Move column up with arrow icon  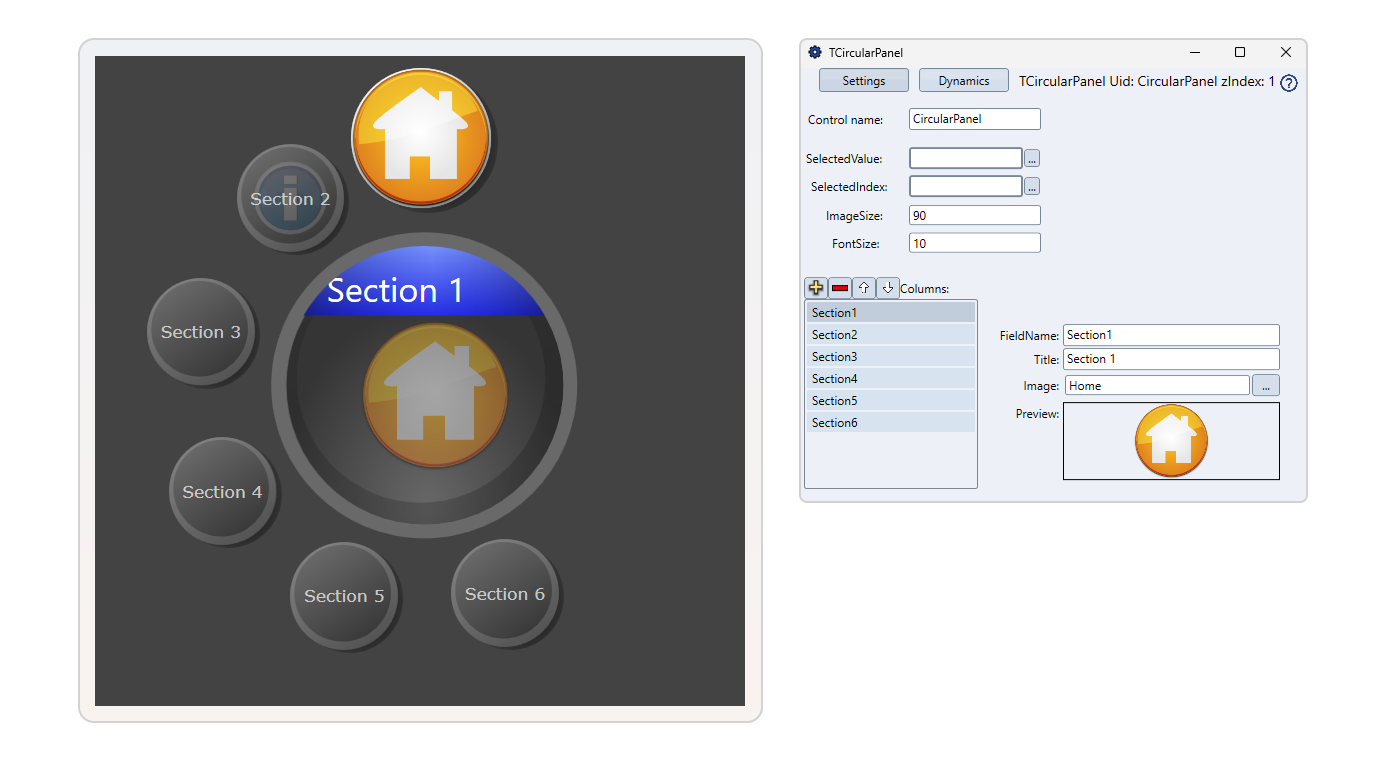click(864, 288)
